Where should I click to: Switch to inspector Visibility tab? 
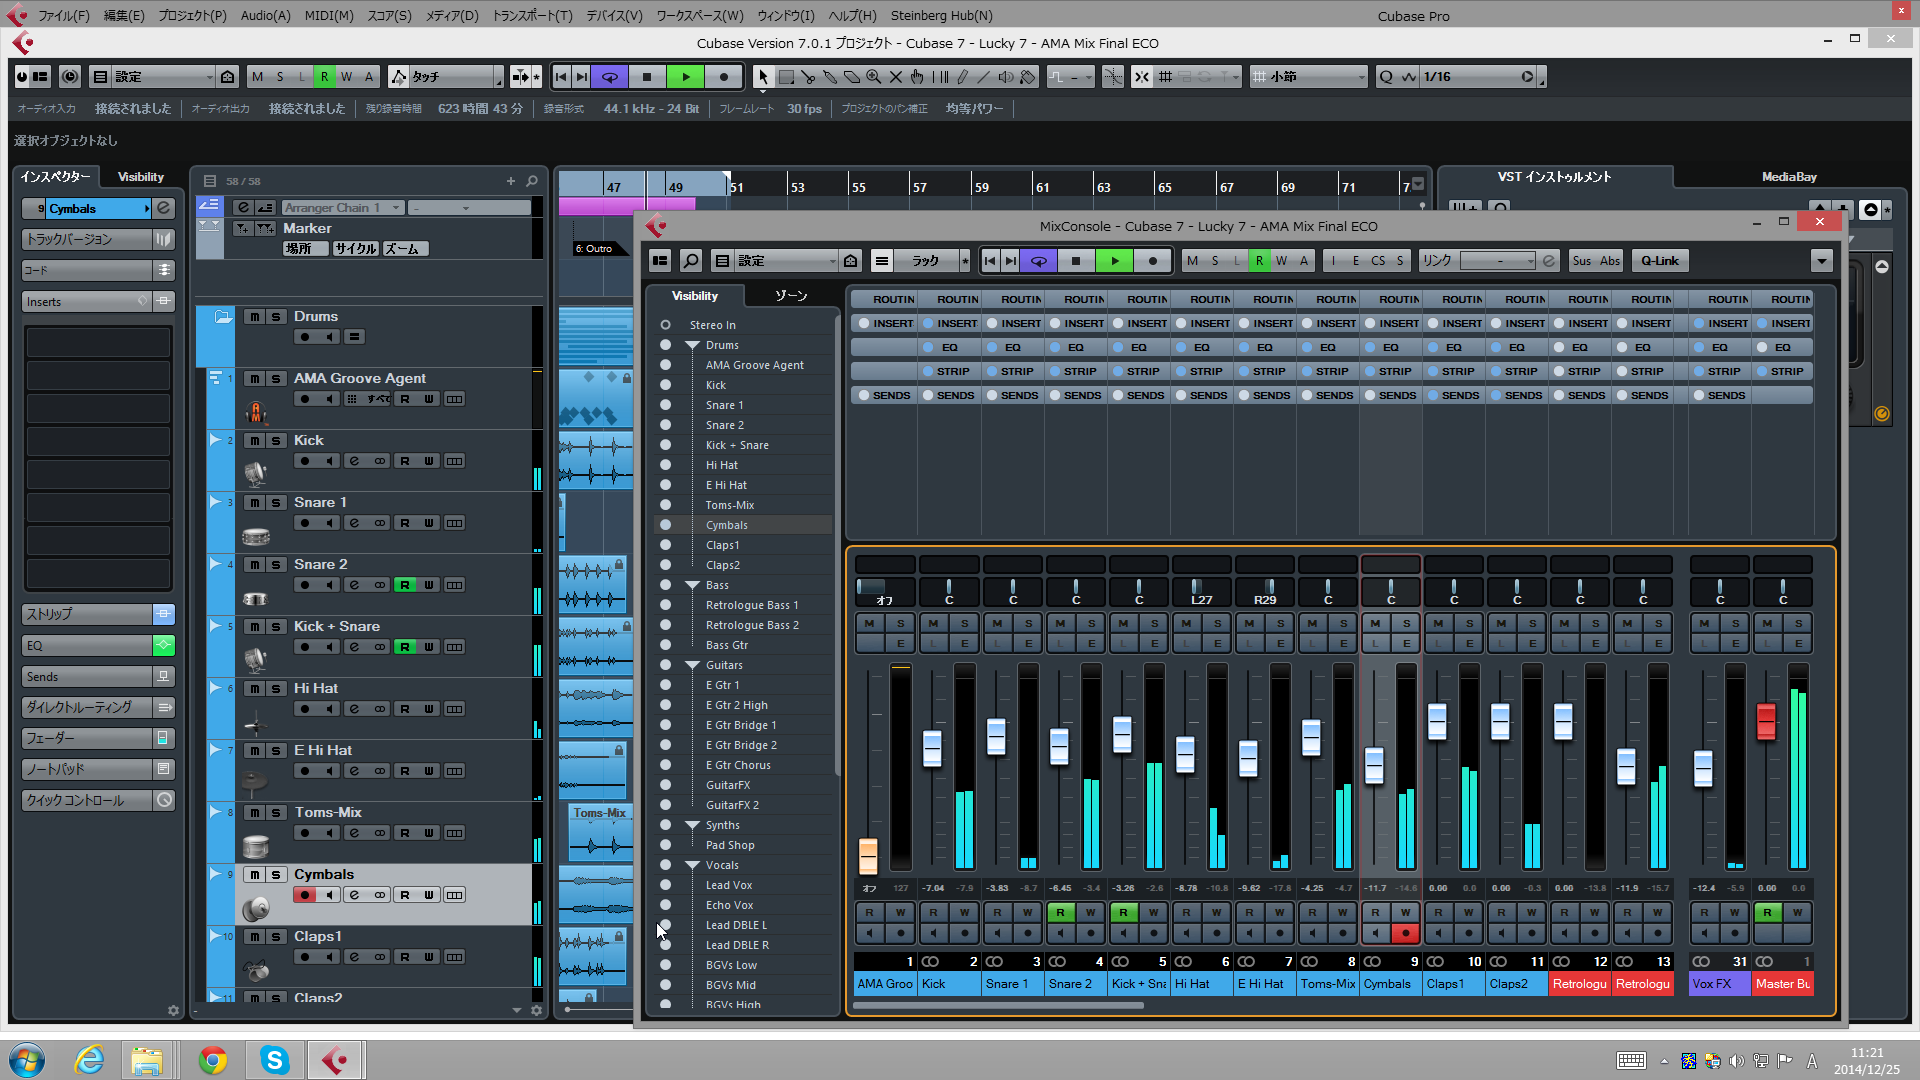click(141, 177)
